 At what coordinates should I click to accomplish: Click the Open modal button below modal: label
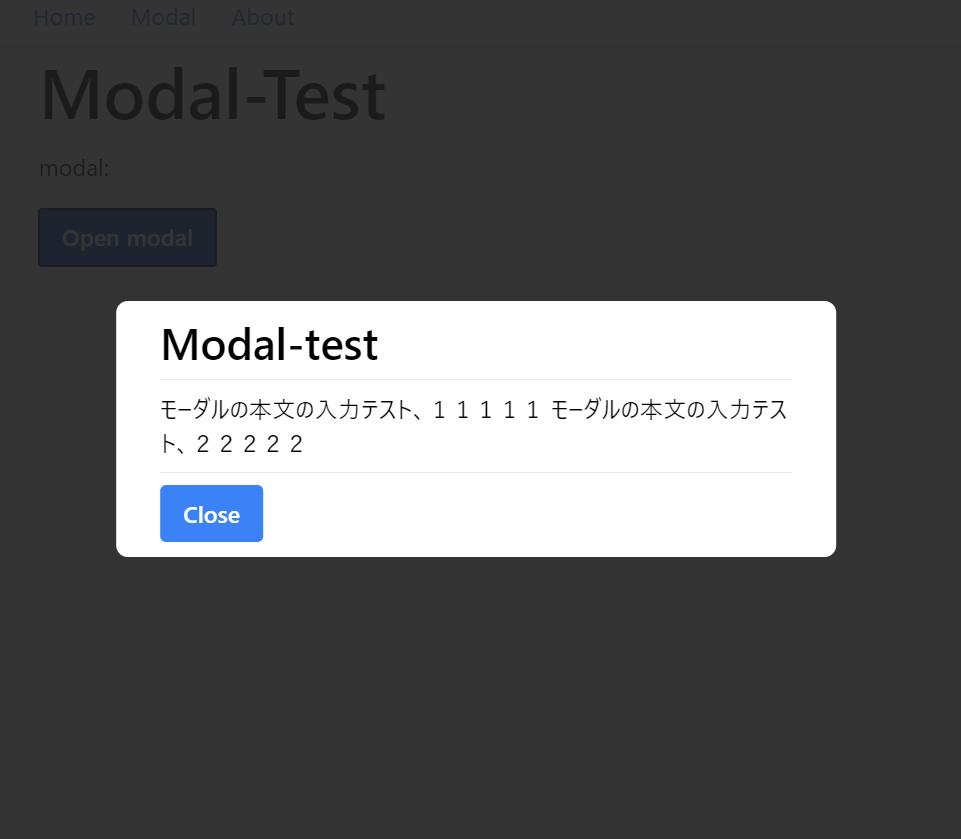coord(127,237)
